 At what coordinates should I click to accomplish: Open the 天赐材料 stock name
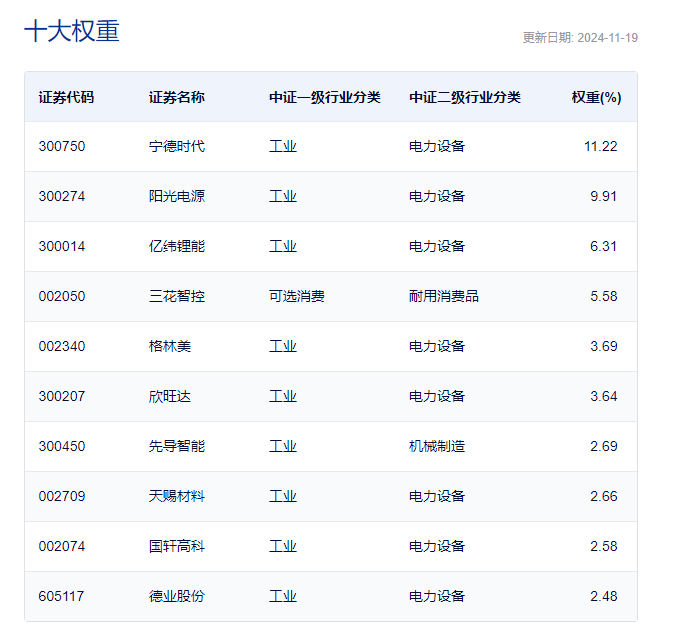tap(176, 496)
